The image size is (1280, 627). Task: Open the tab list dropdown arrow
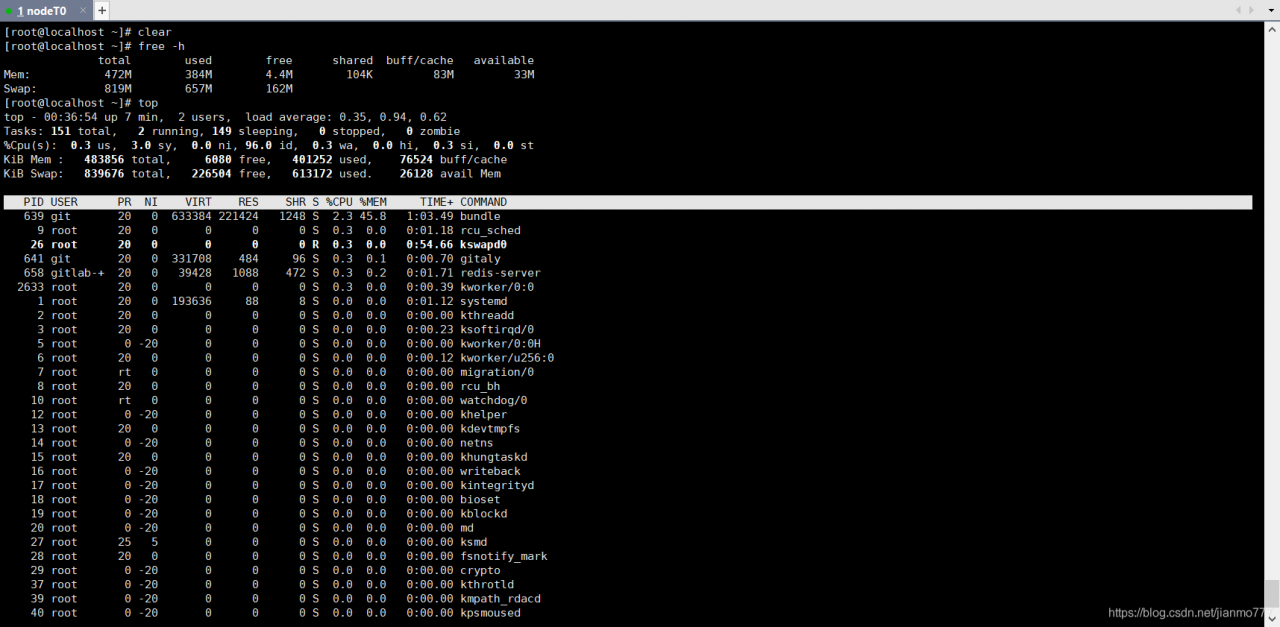(1270, 10)
